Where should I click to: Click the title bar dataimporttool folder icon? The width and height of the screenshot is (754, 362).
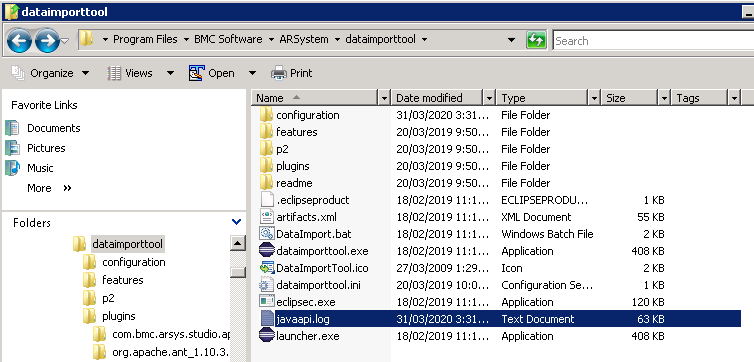11,12
